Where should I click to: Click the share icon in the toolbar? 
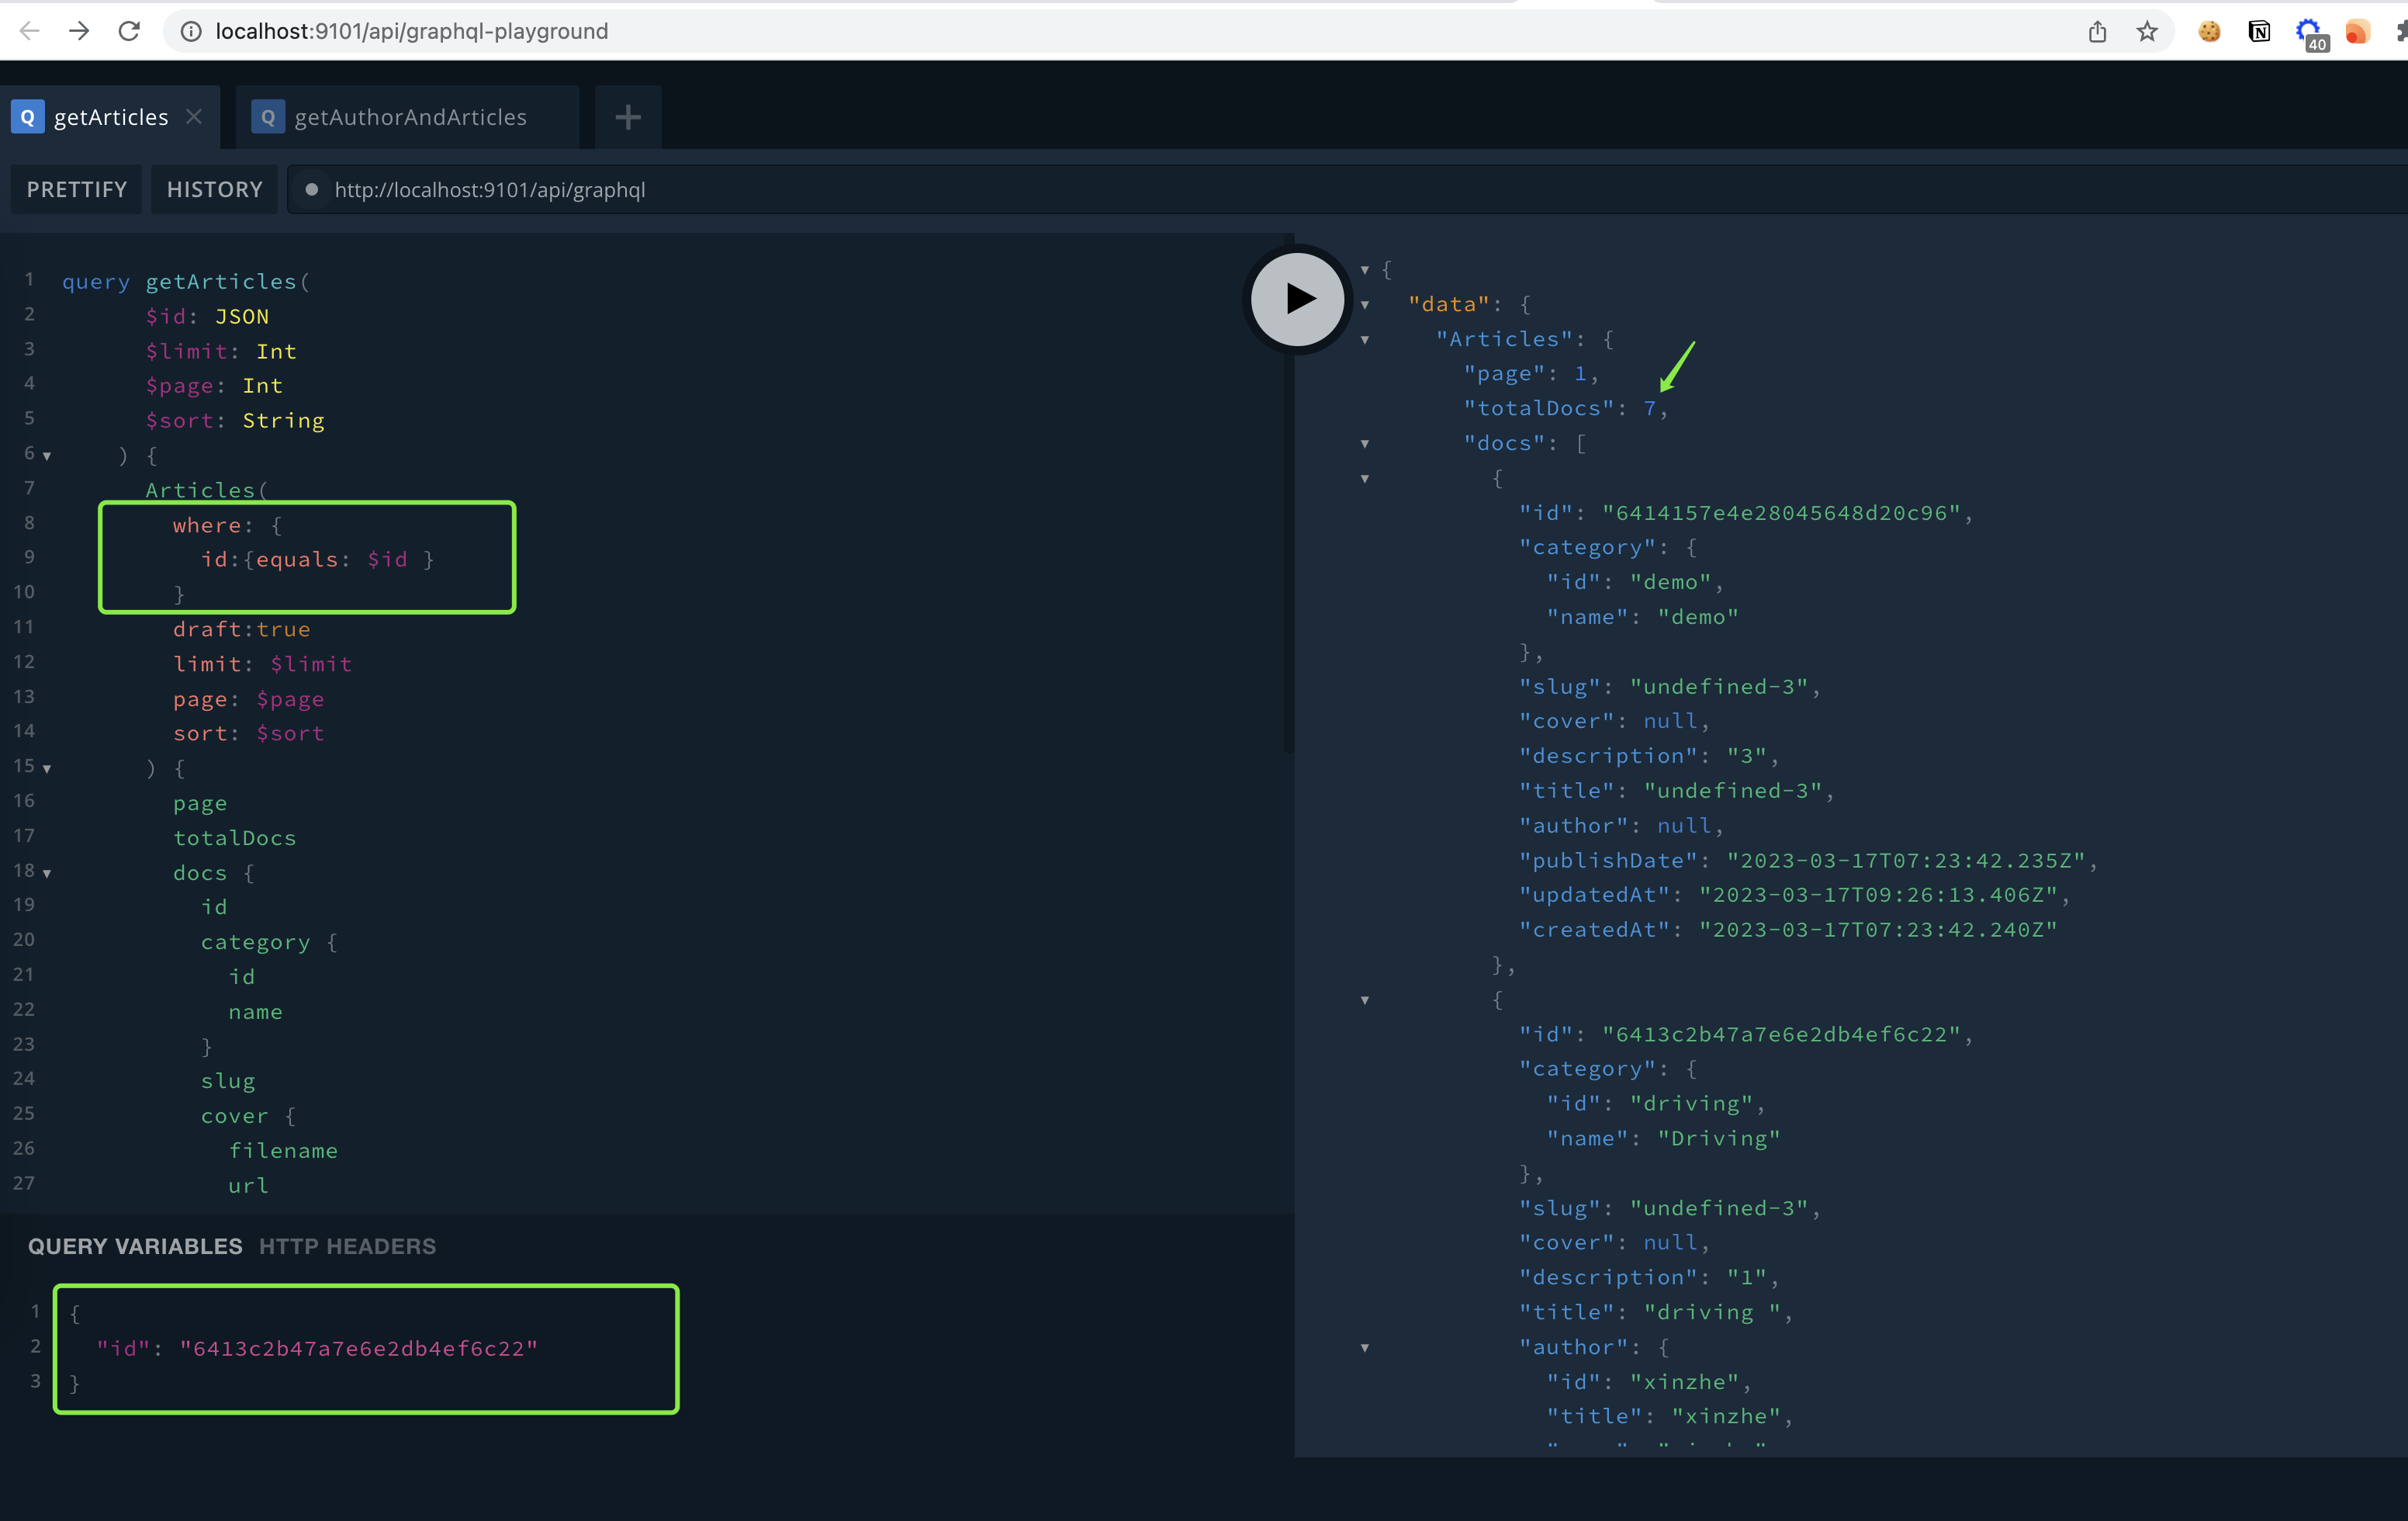tap(2097, 31)
